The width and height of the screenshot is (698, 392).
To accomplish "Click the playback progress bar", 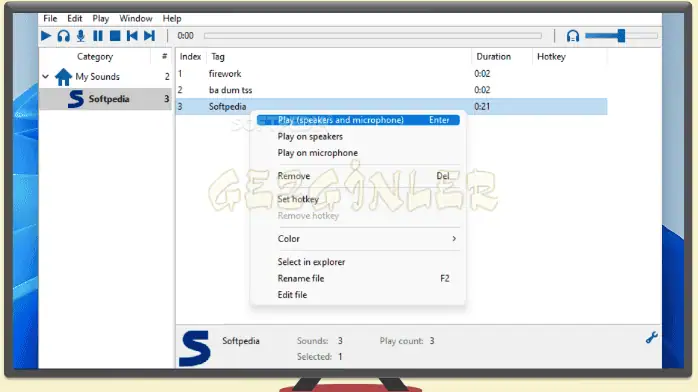I will pyautogui.click(x=373, y=36).
